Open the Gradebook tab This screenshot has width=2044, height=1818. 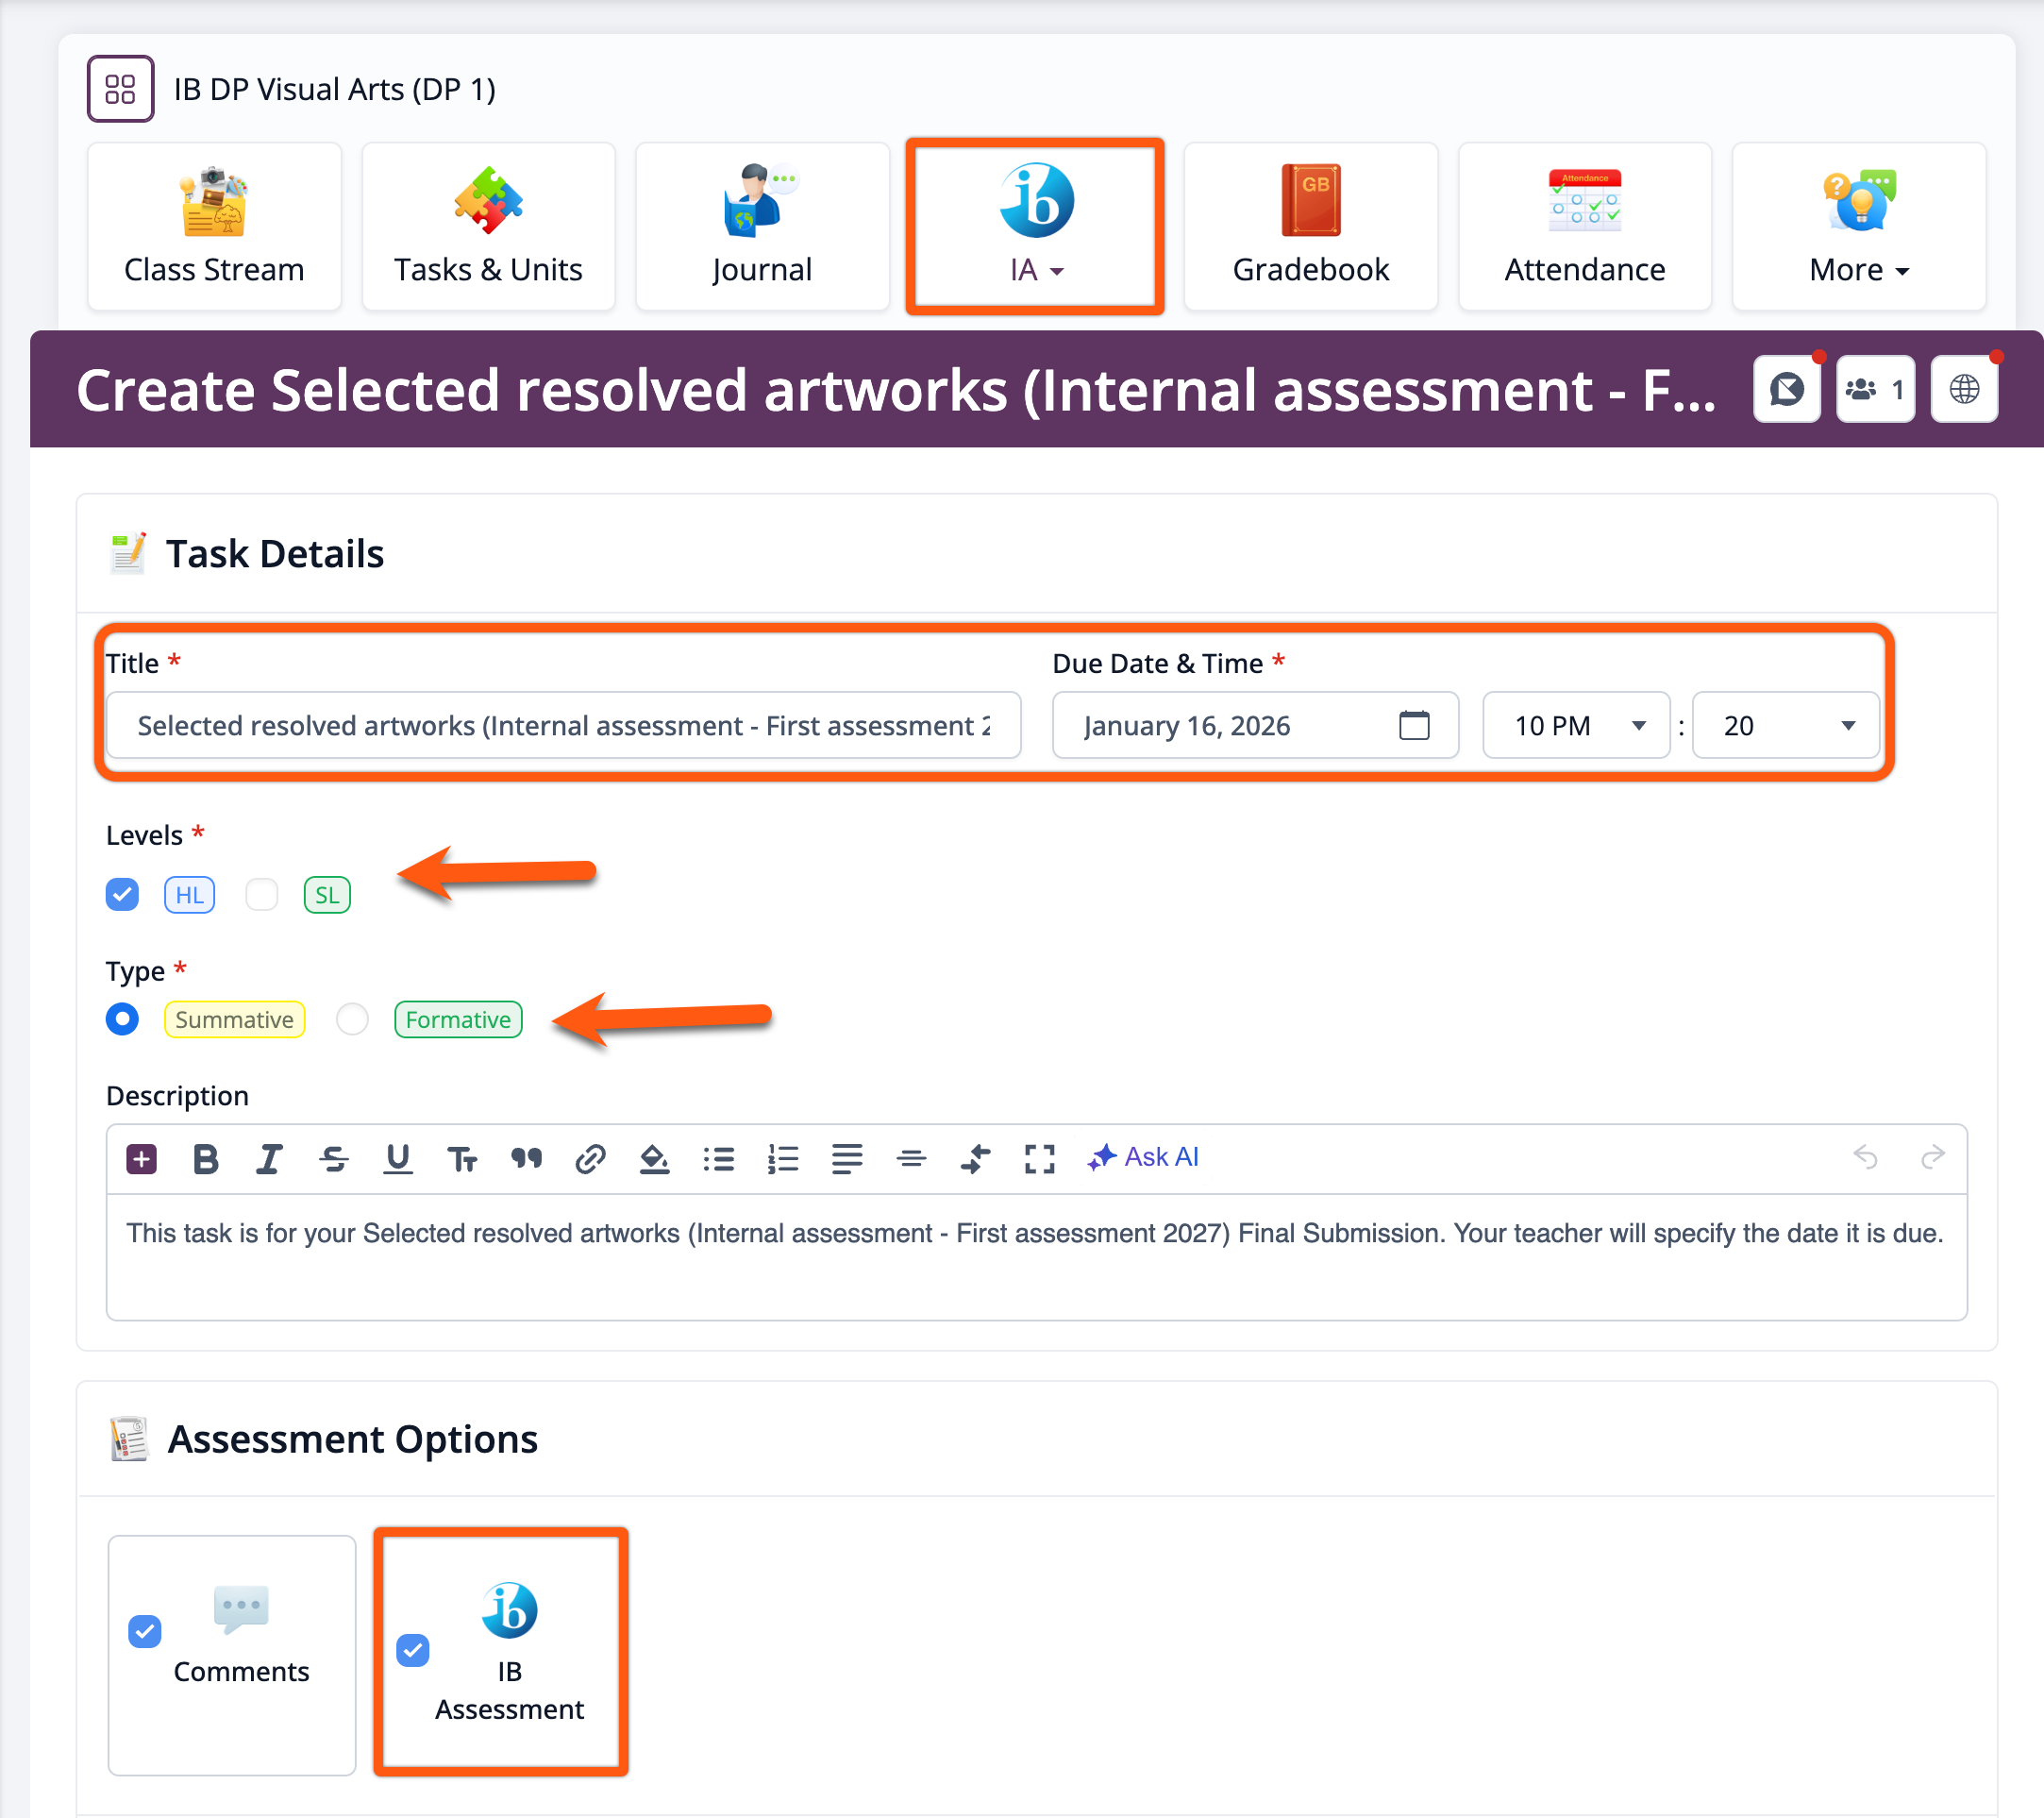click(x=1310, y=227)
